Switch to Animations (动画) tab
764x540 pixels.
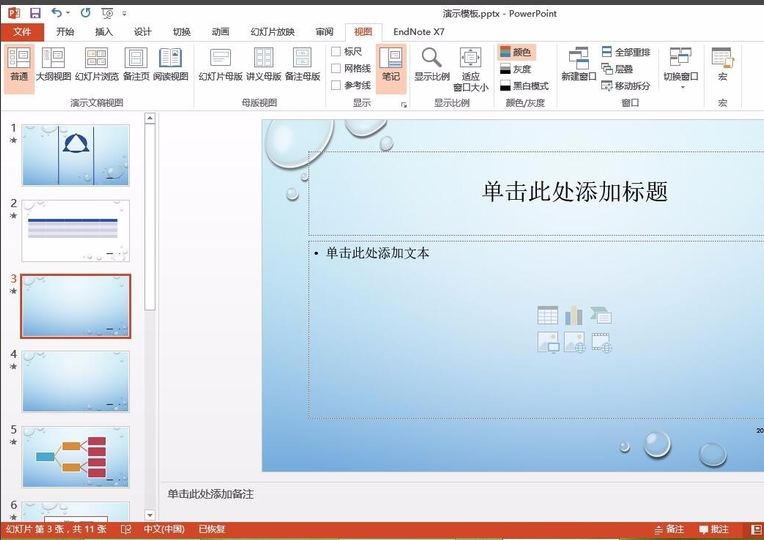220,32
